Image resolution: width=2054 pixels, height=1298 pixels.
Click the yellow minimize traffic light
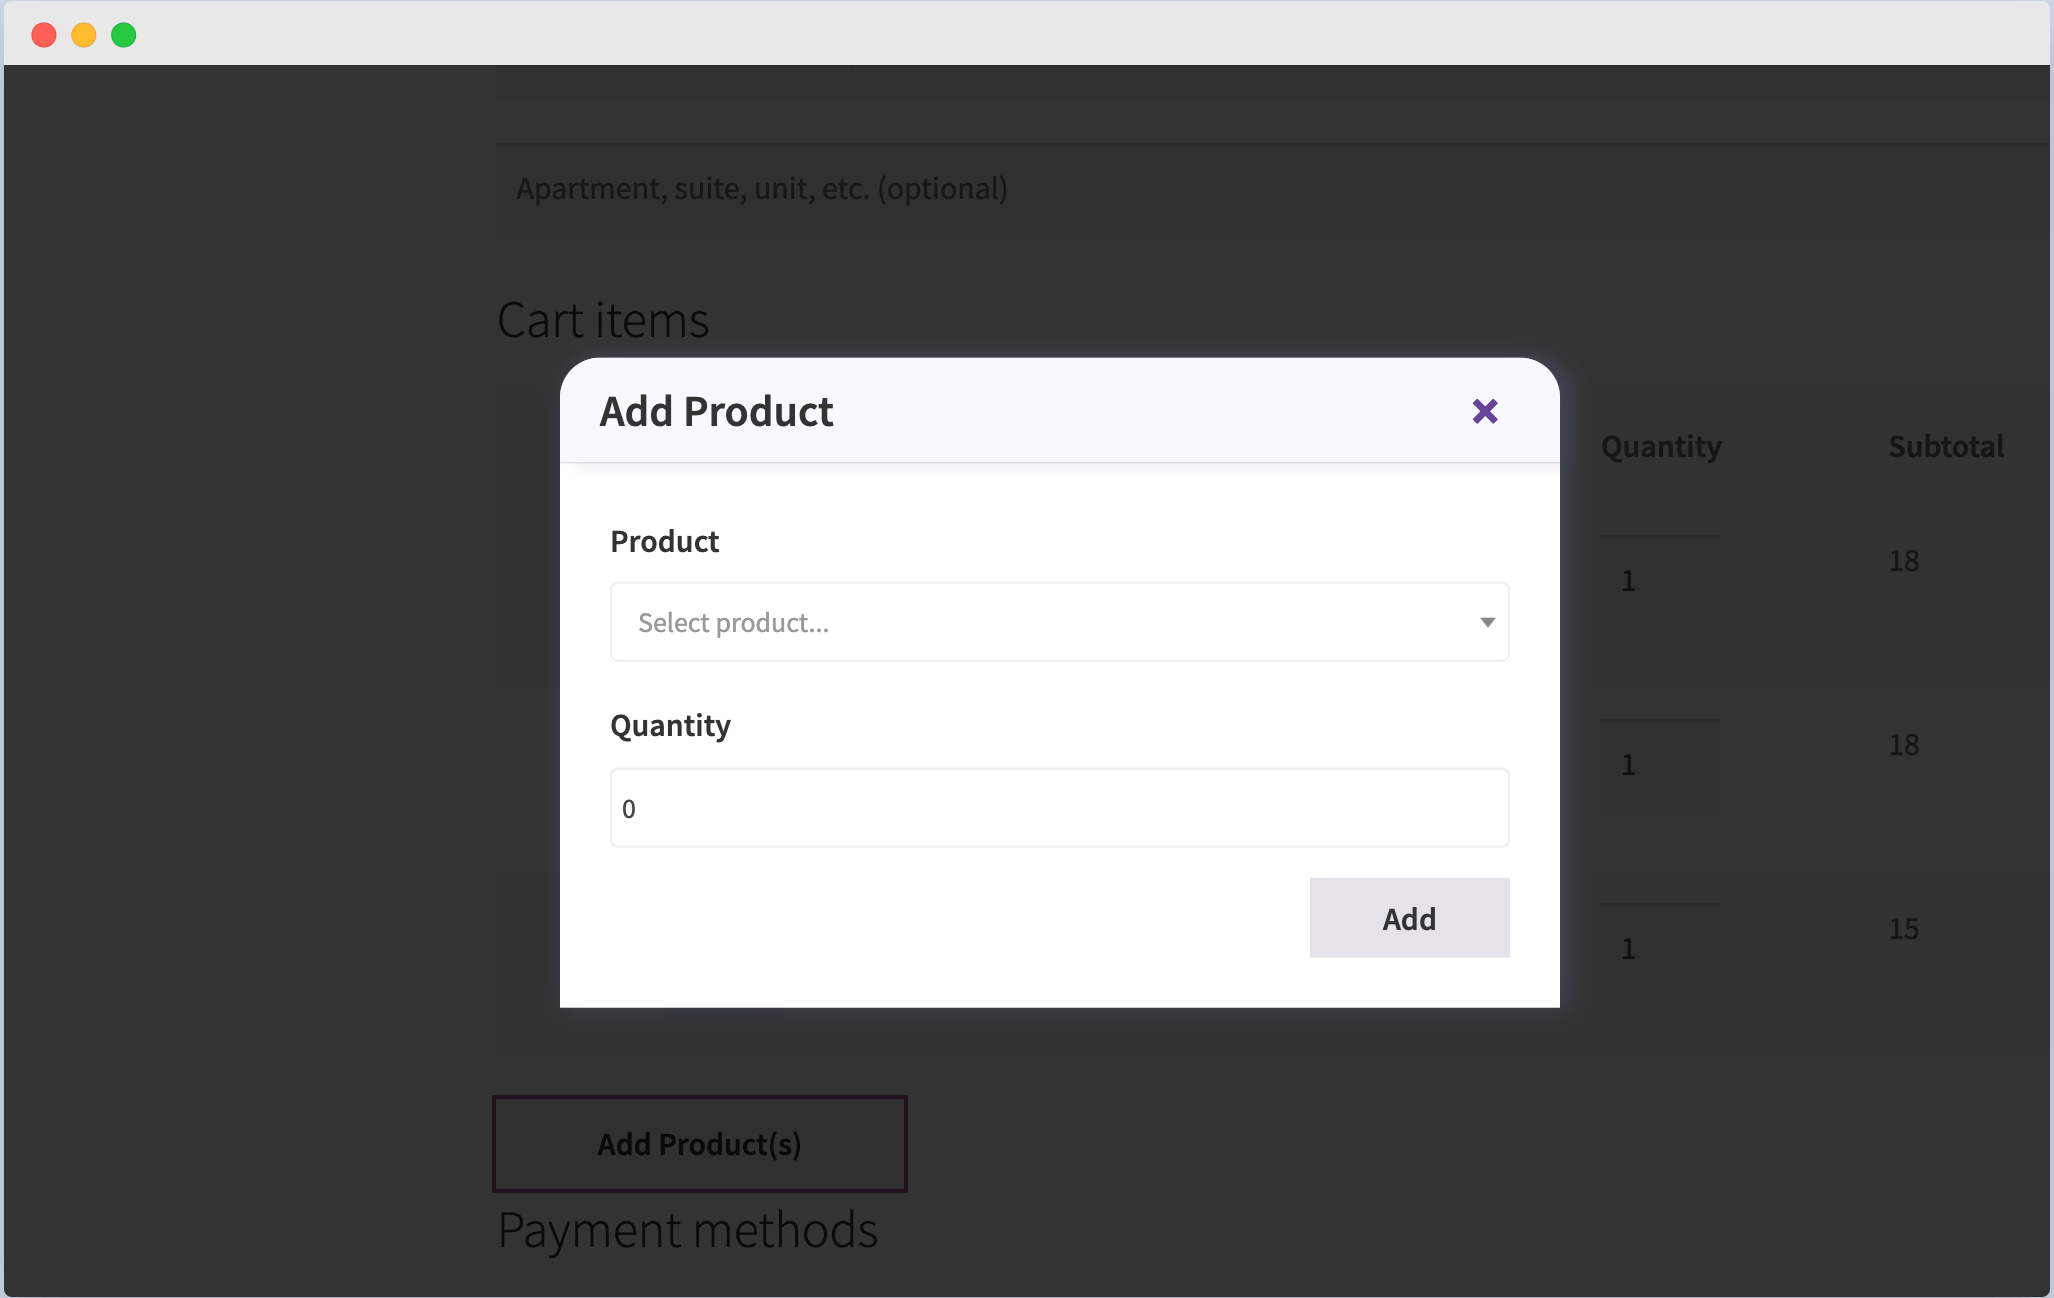pyautogui.click(x=84, y=34)
